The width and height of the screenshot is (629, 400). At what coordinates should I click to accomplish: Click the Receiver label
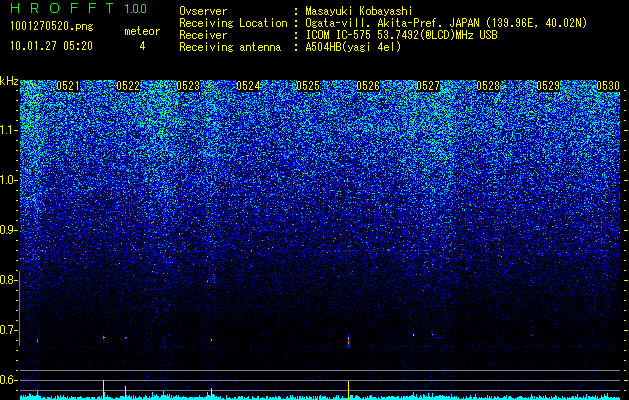tap(203, 35)
